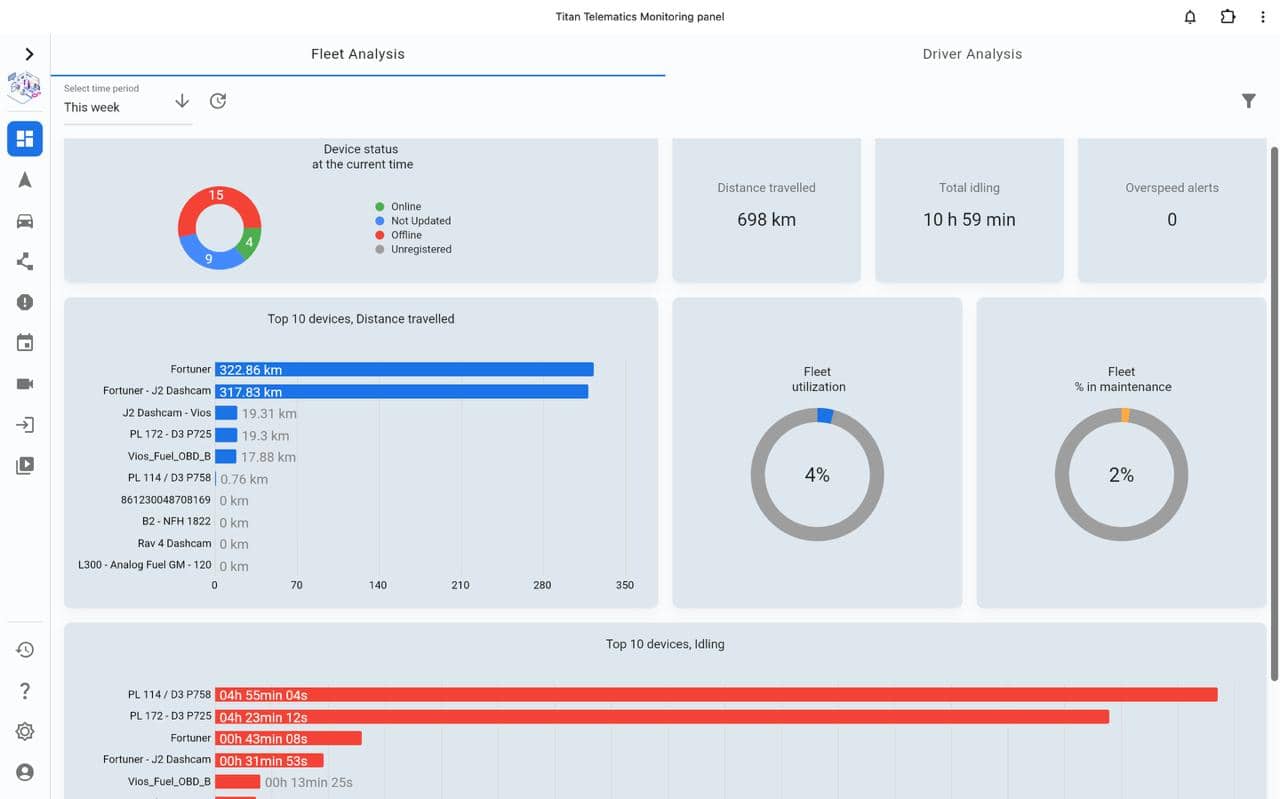Click the PL 172 - D3 P725 idling bar

coord(662,717)
